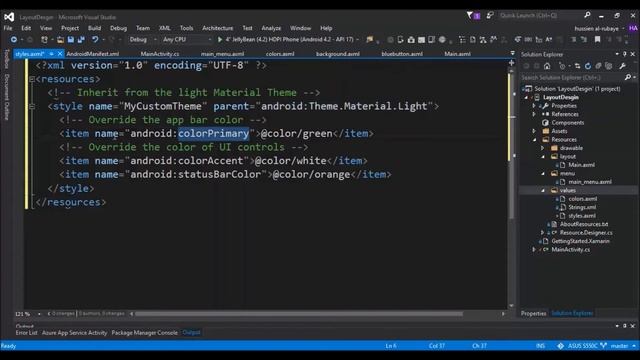Select Resource.Designer.cs in Solution Explorer
This screenshot has height=360, width=640.
click(586, 233)
